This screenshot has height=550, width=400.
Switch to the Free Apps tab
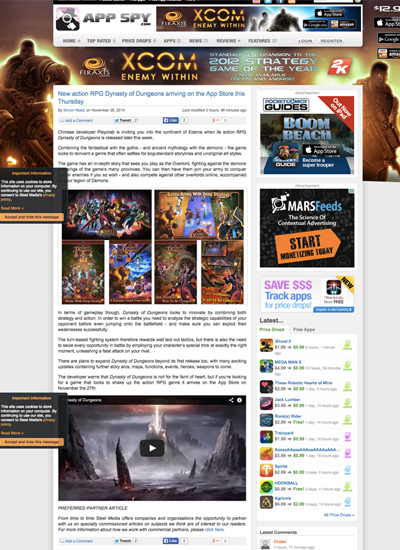pos(304,329)
